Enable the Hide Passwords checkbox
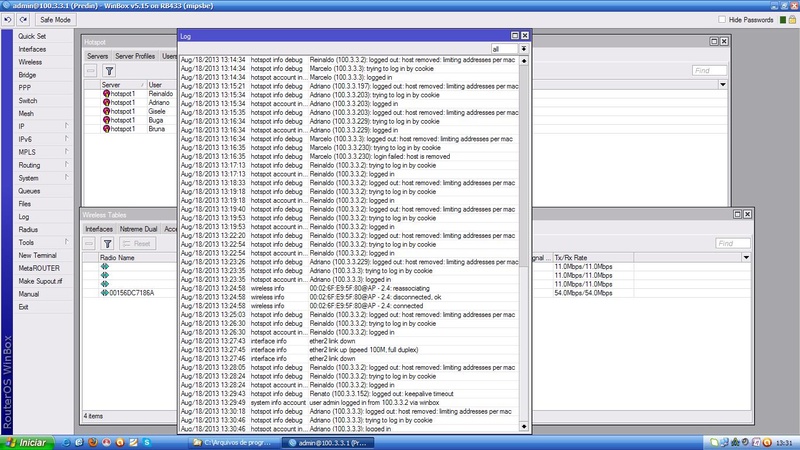 pos(722,20)
